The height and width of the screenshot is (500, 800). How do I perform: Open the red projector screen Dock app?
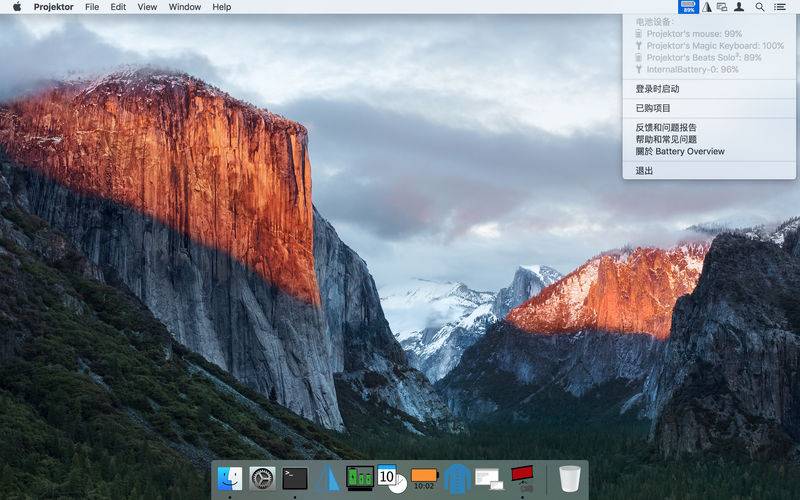pos(522,479)
